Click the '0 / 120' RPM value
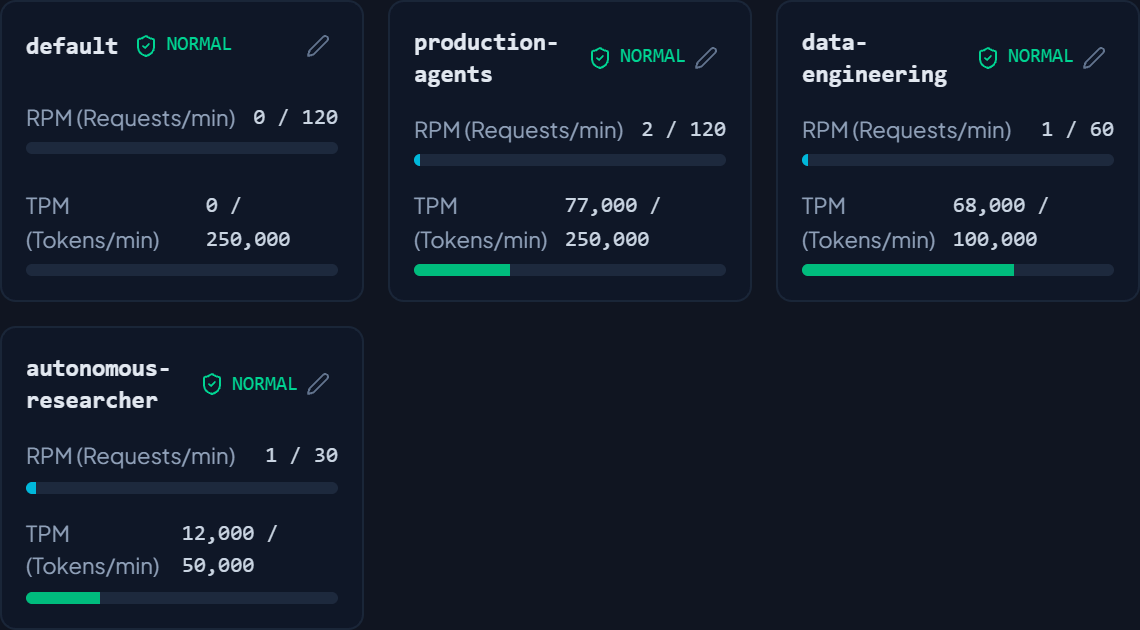The image size is (1140, 630). click(x=296, y=117)
